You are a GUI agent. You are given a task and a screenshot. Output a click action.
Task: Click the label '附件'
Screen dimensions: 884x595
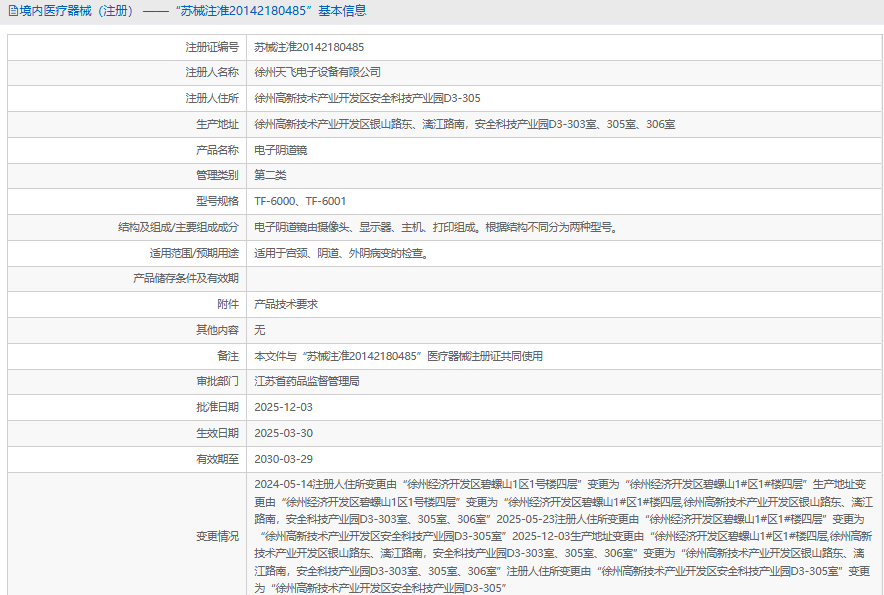(228, 305)
